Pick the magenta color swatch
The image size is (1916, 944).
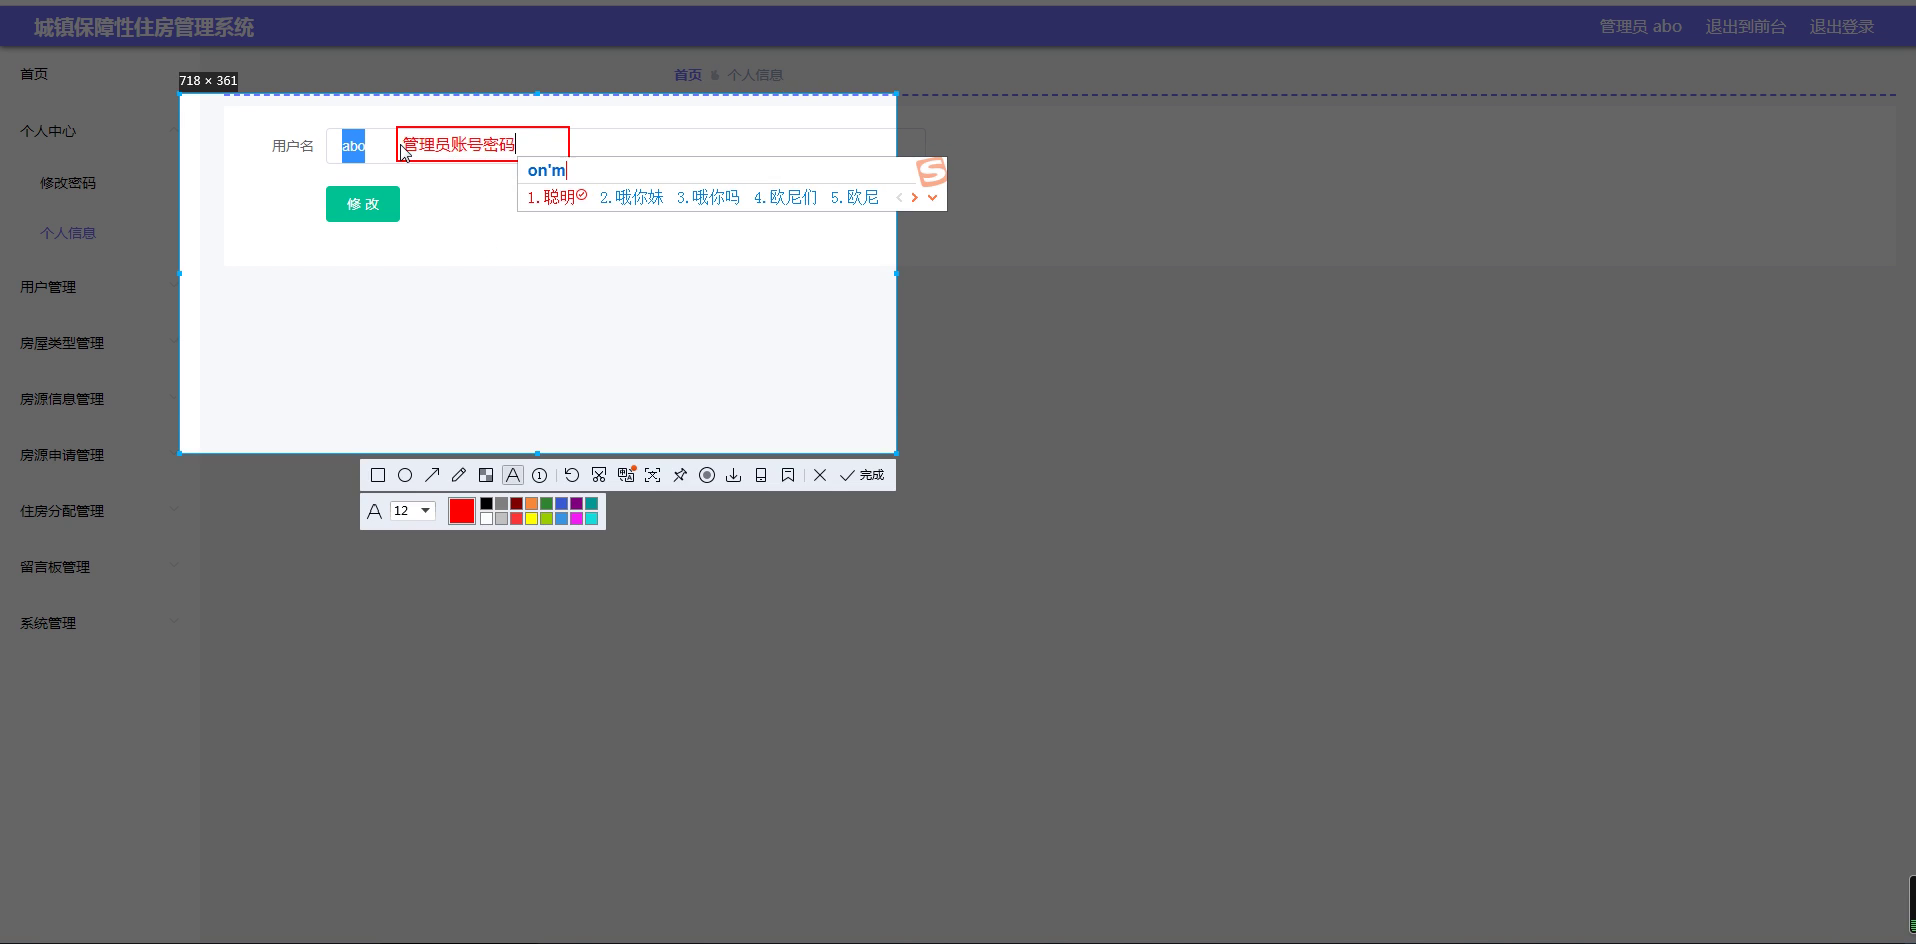pos(576,518)
